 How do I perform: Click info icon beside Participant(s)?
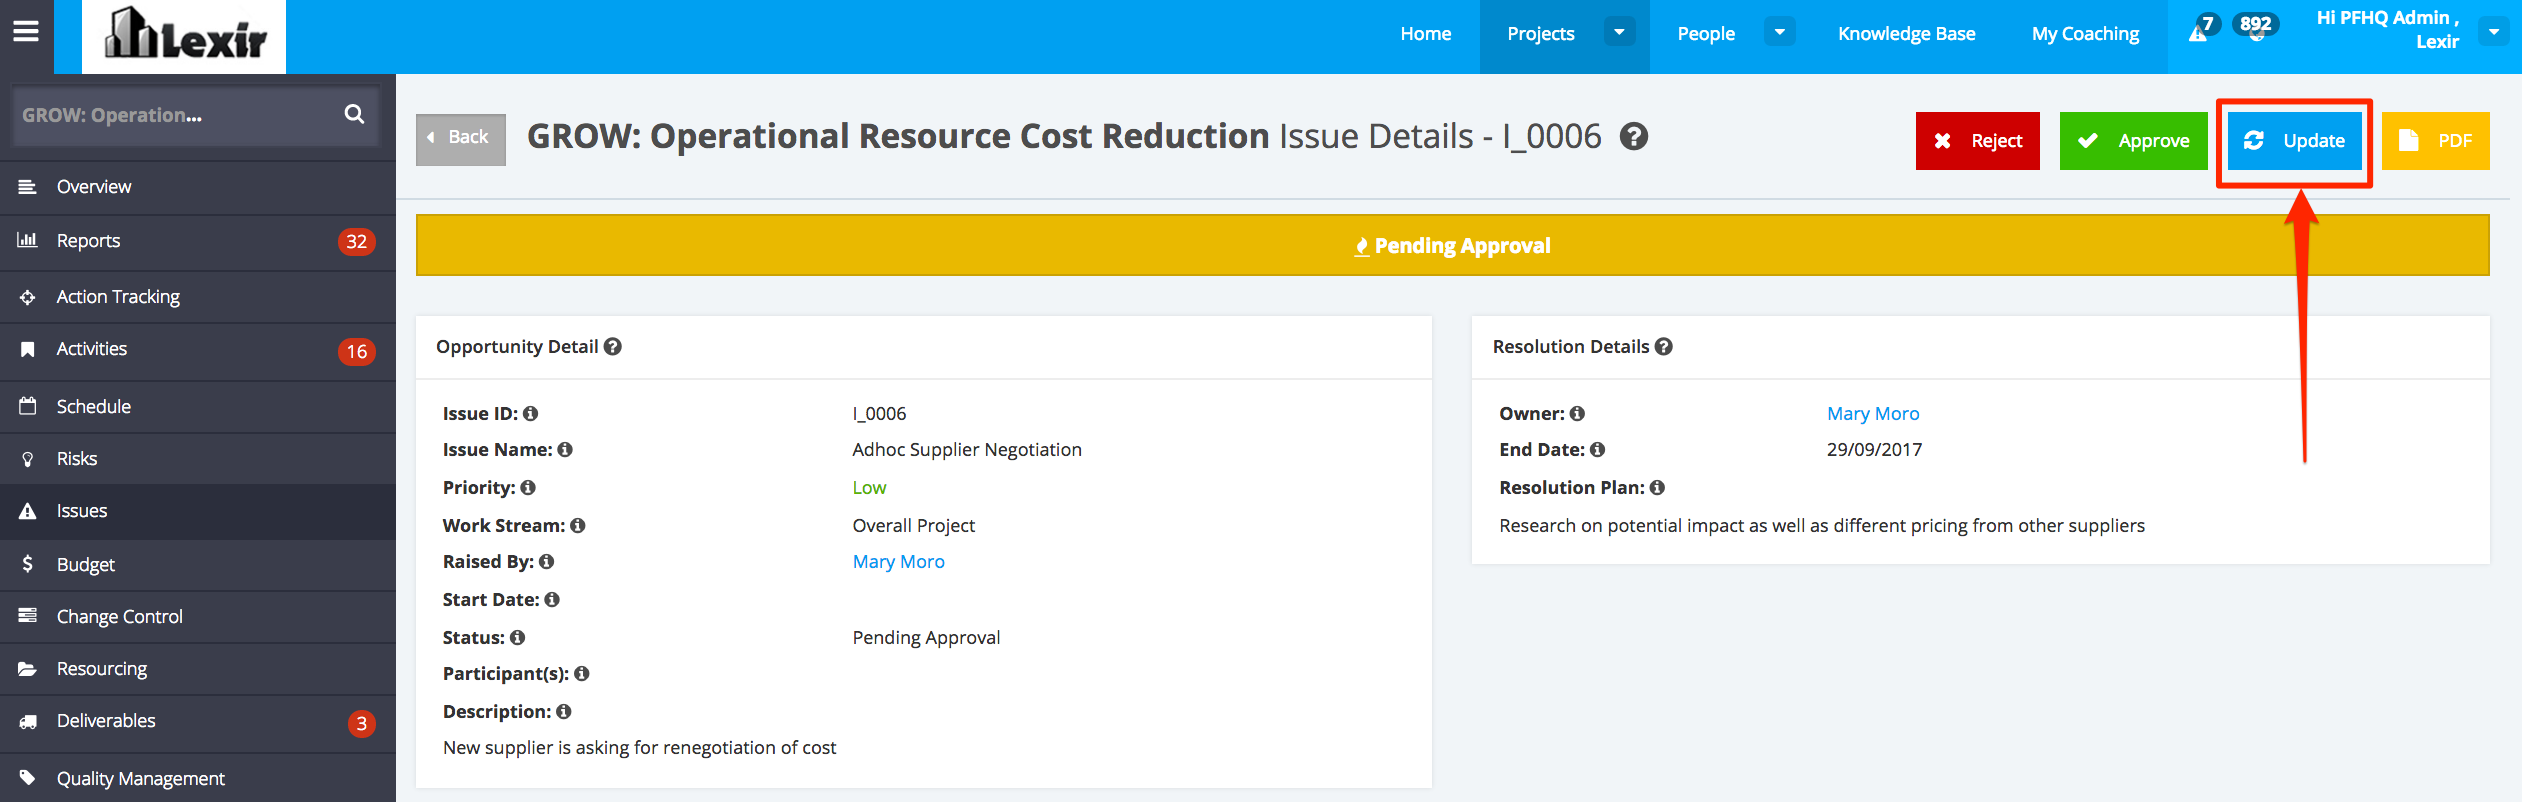[x=582, y=673]
